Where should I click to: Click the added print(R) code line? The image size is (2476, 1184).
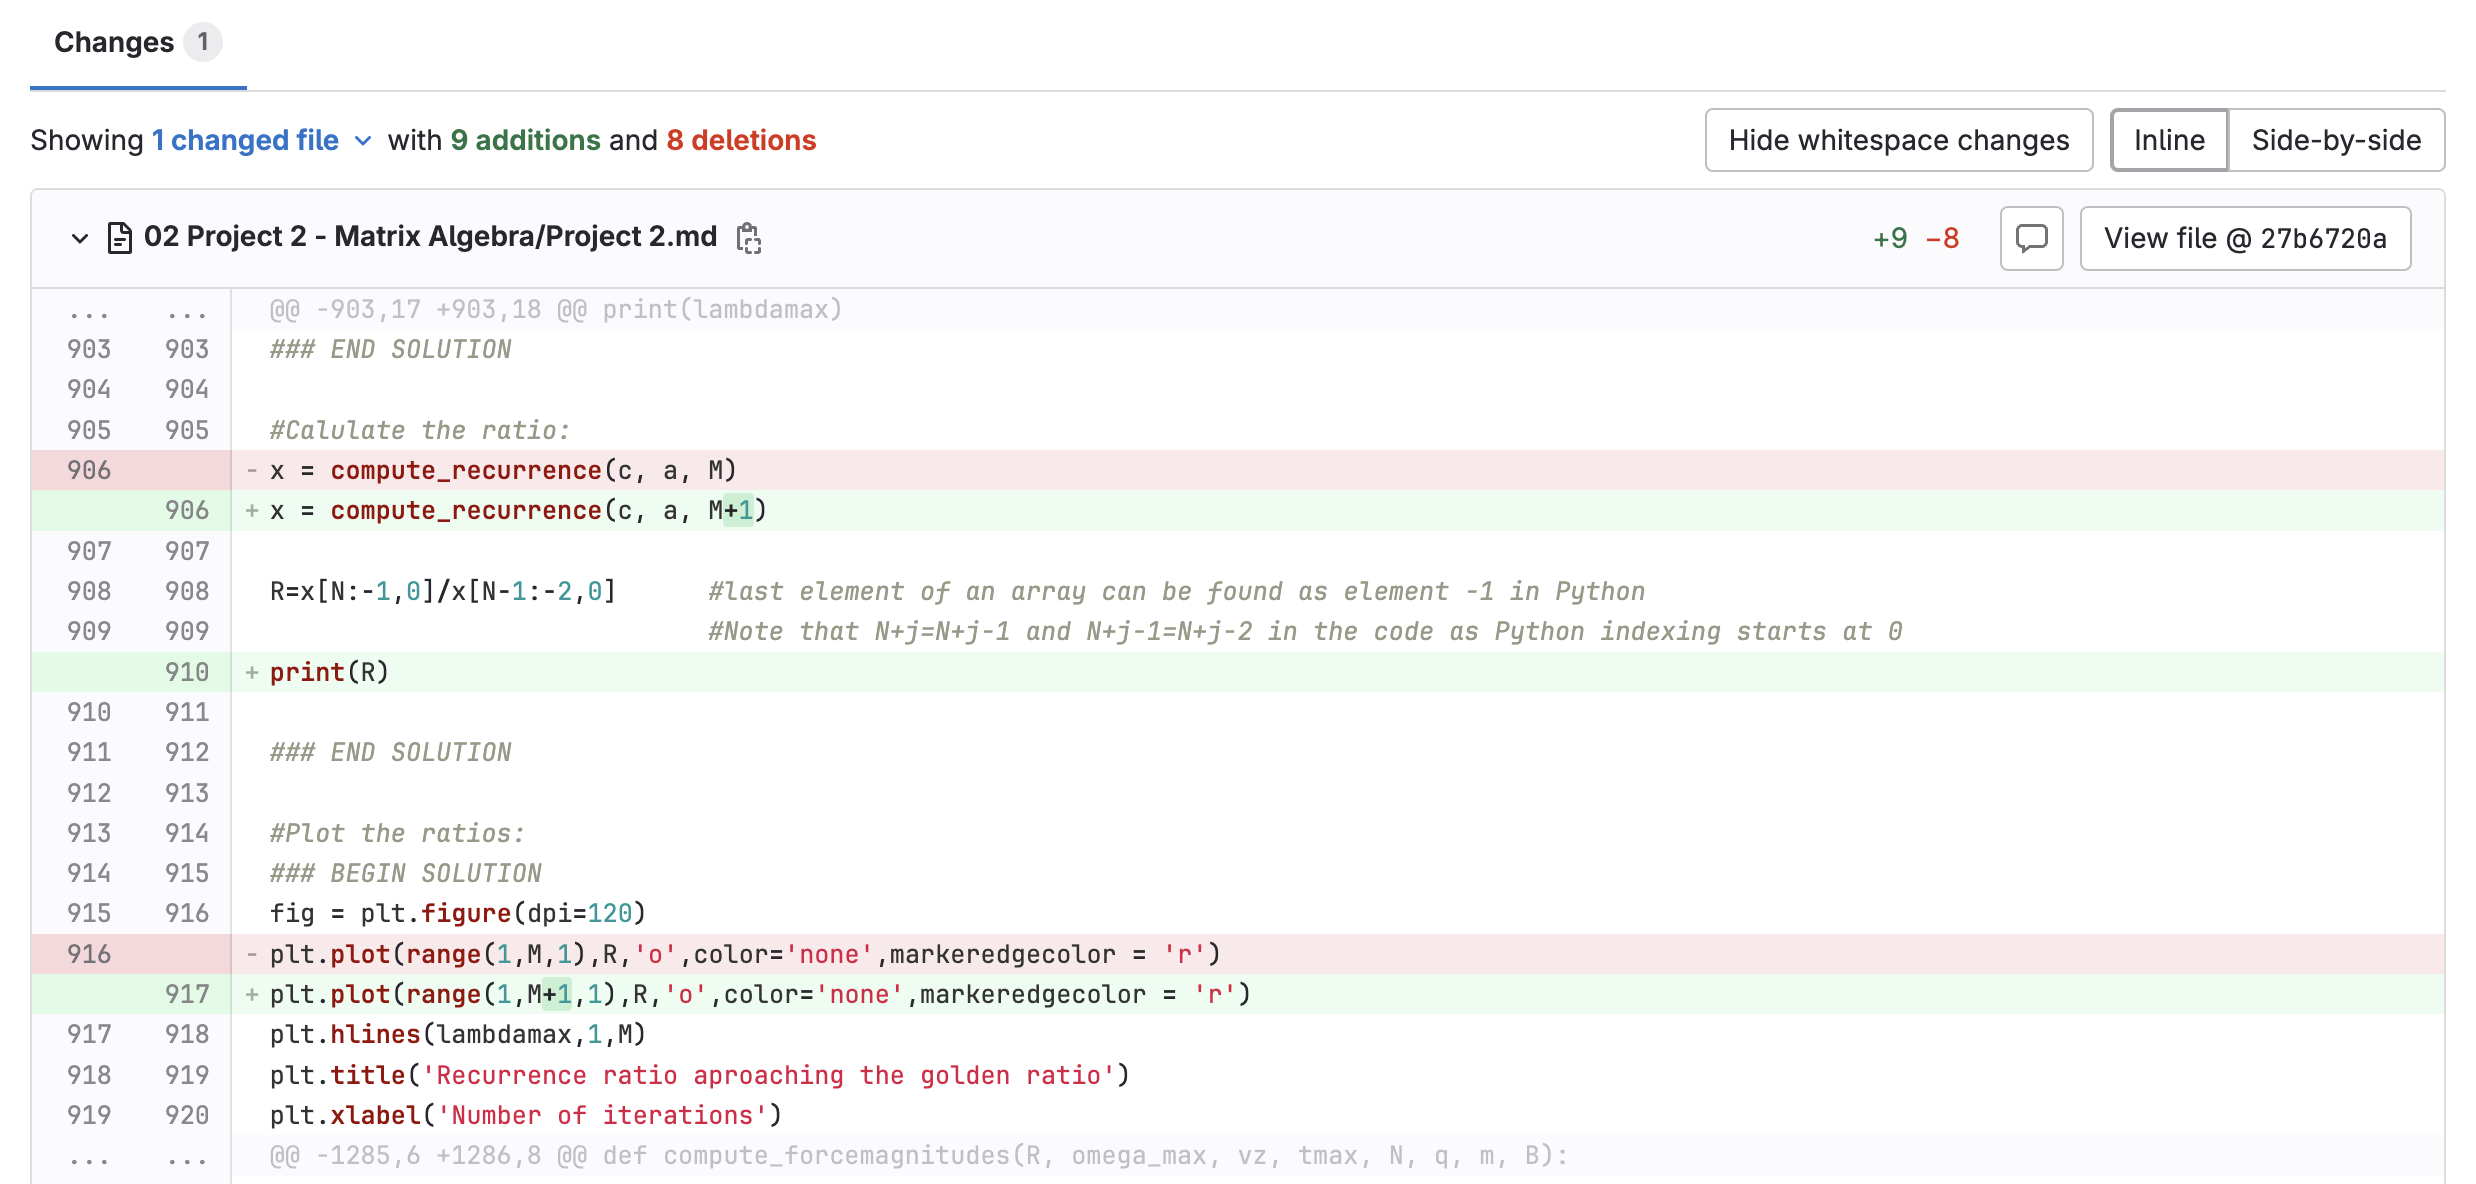tap(329, 672)
